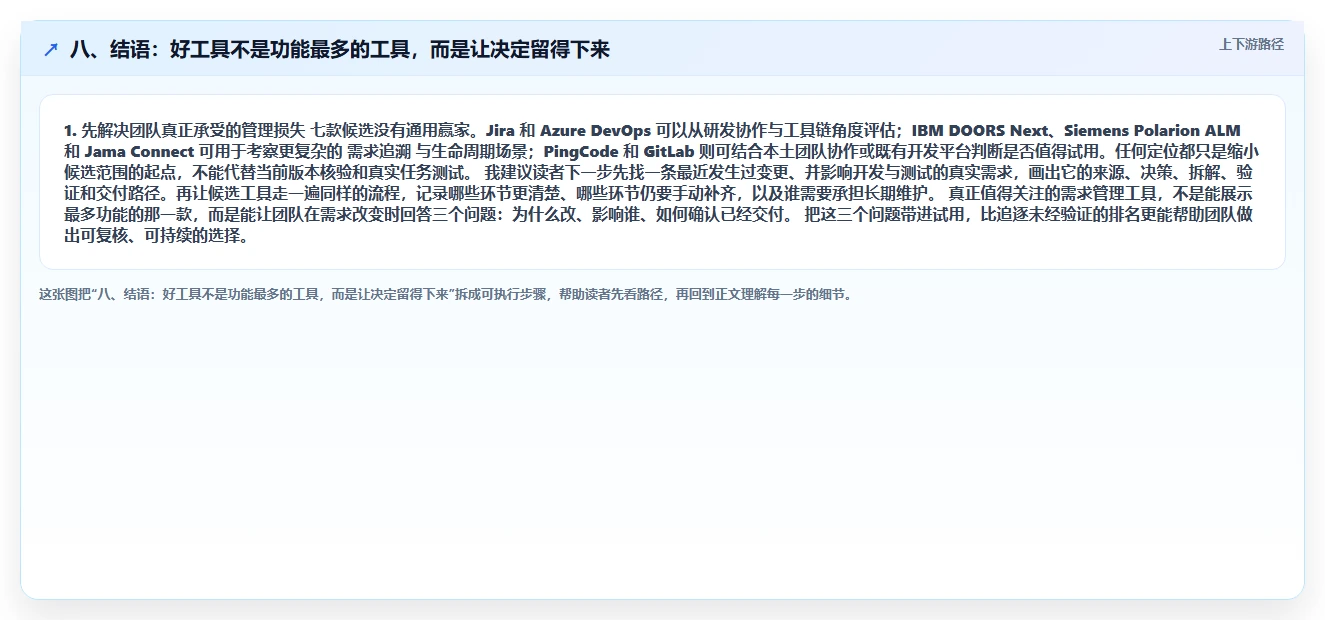This screenshot has width=1325, height=620.
Task: Click the '需求追溯' phrase in the paragraph
Action: point(379,152)
